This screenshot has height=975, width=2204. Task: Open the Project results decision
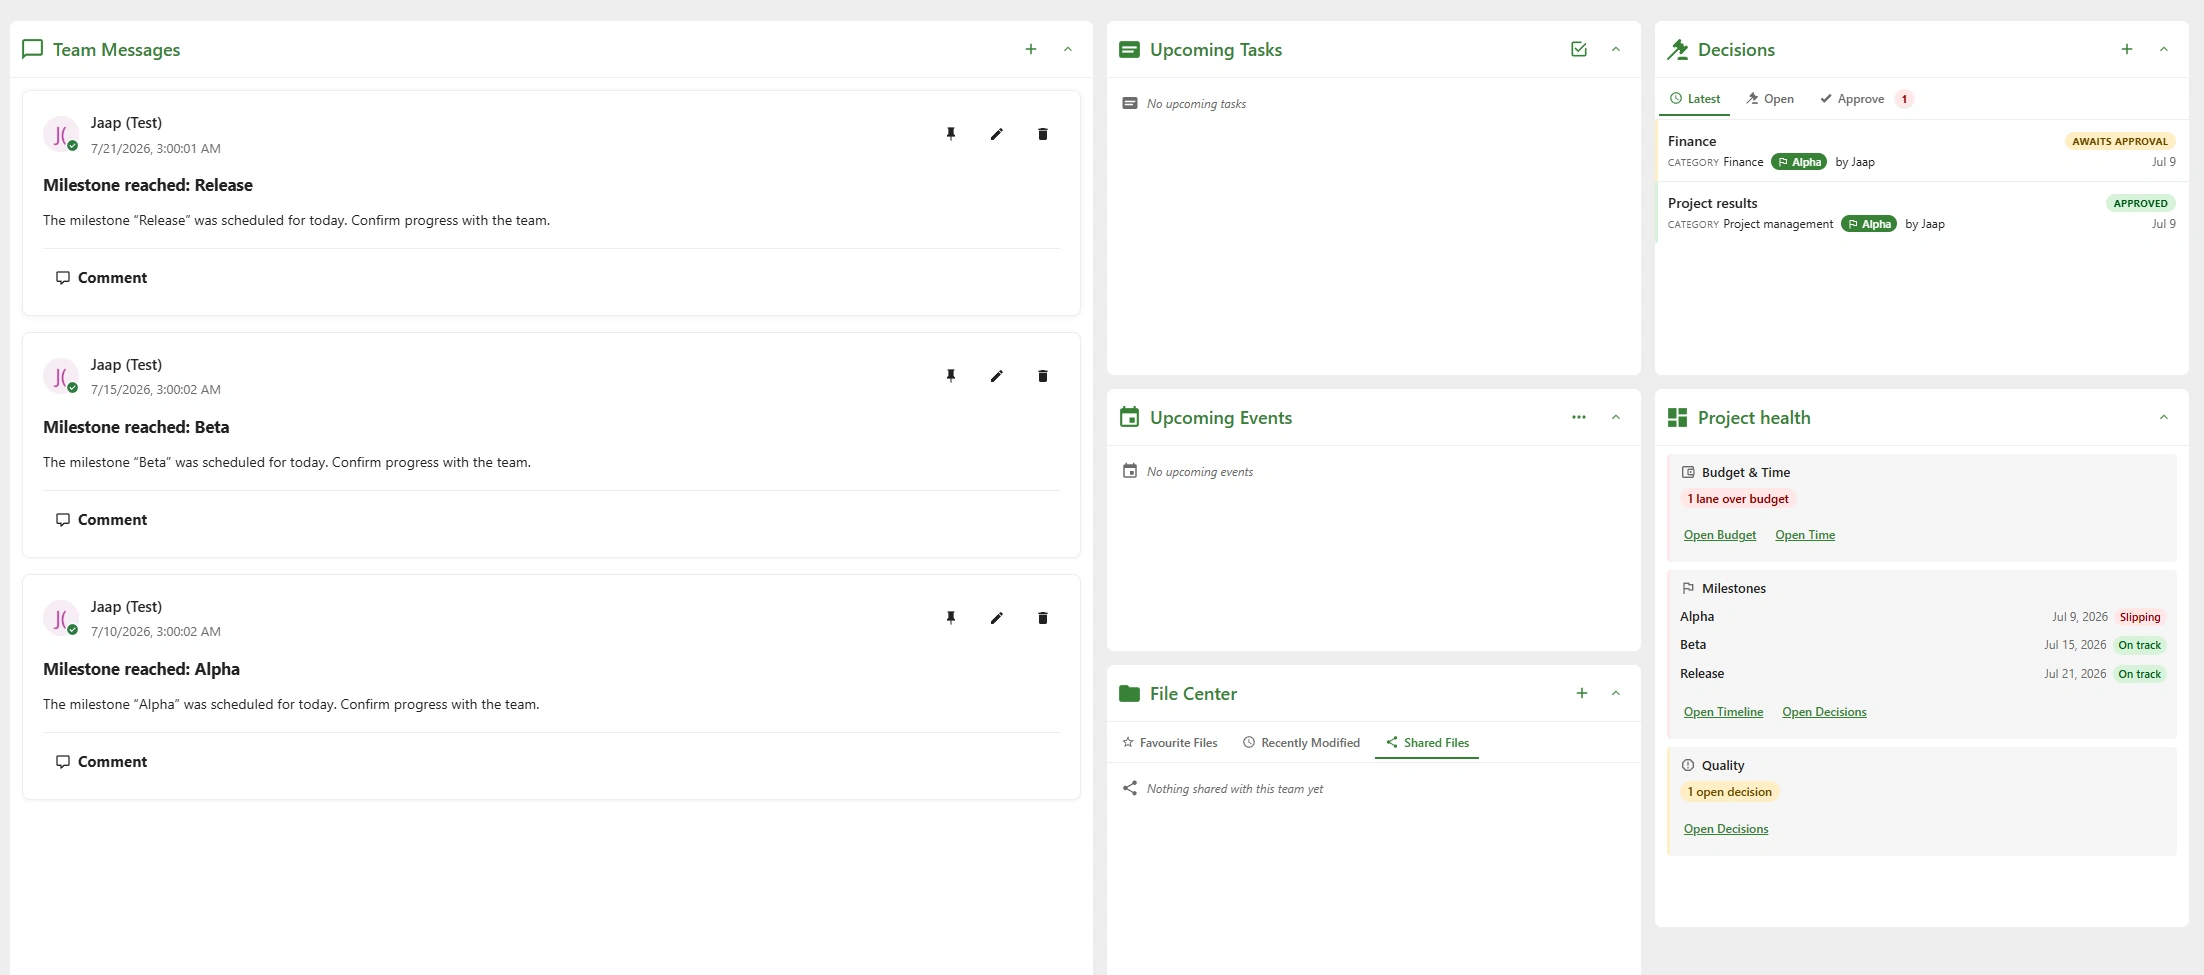(1921, 213)
